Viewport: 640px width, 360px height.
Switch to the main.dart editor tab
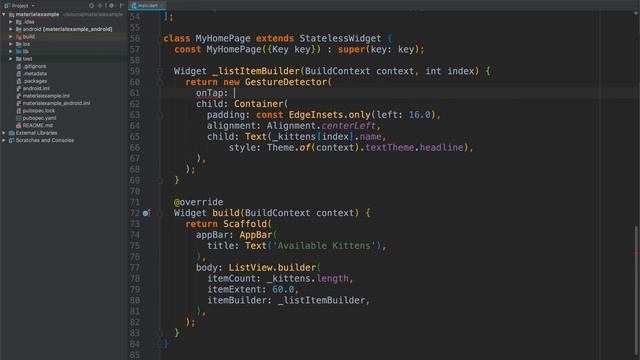coord(147,6)
